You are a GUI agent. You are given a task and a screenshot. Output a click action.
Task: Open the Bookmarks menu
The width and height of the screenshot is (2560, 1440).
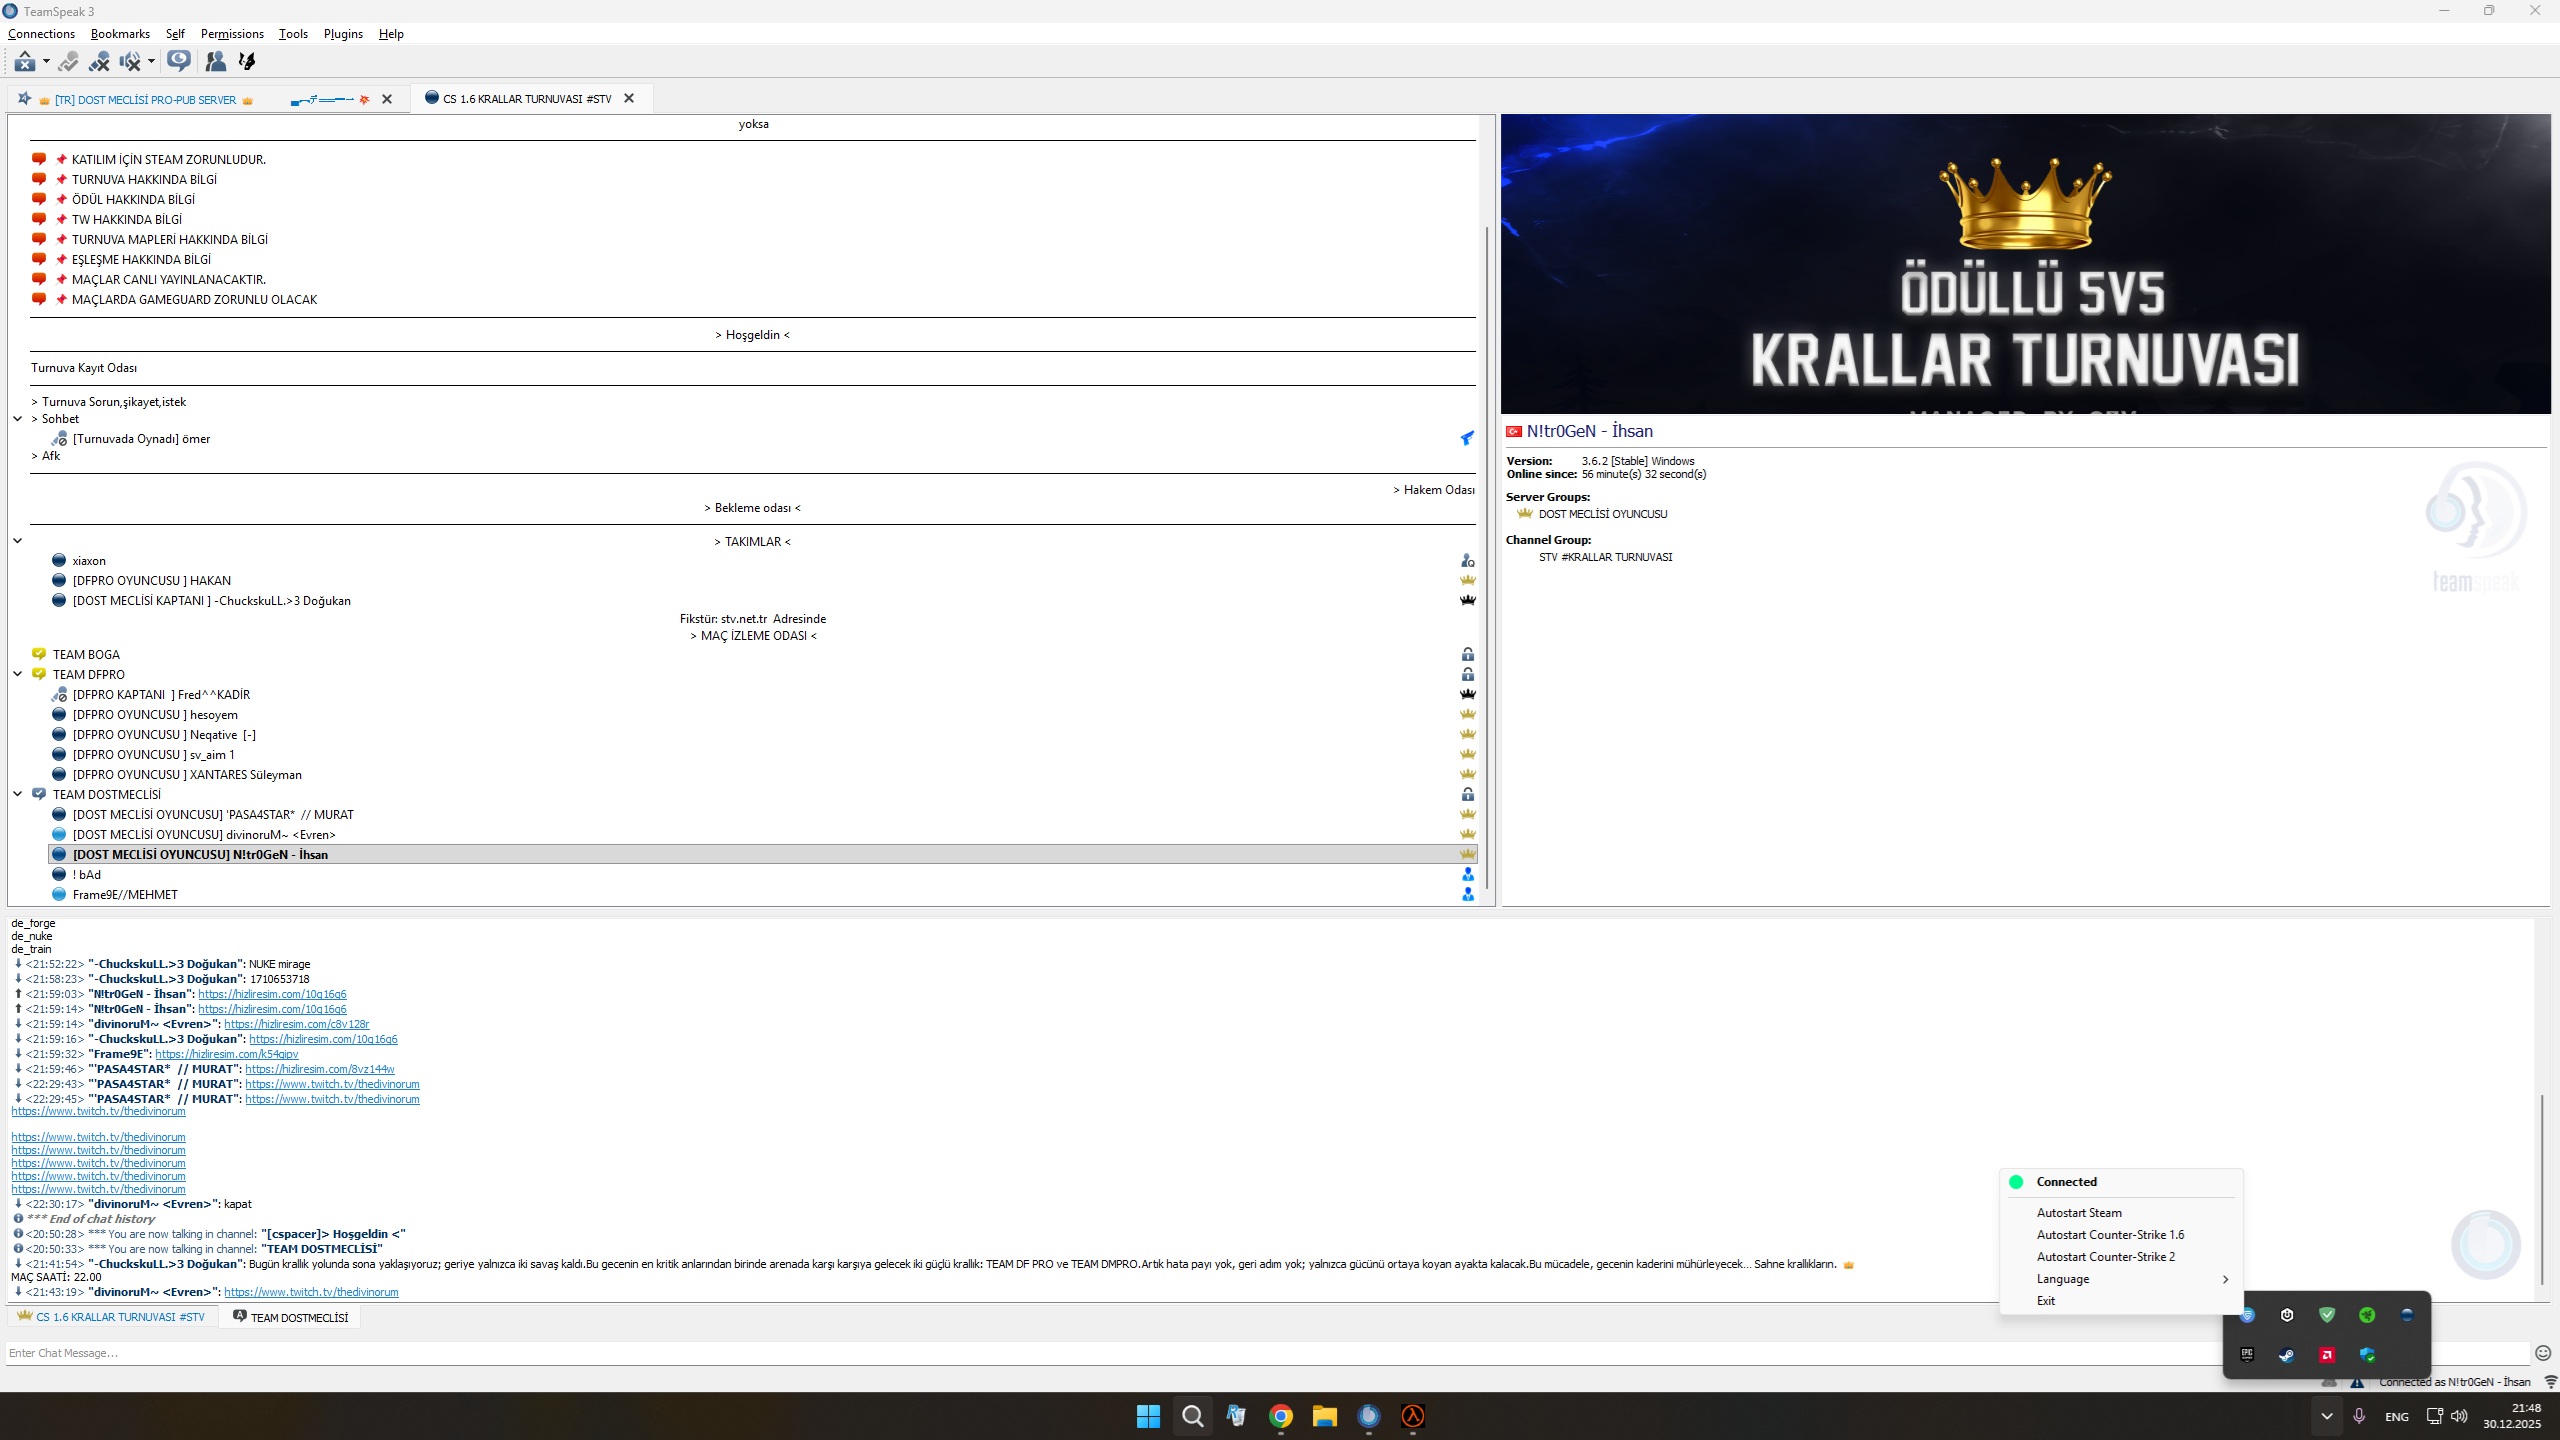pos(120,34)
